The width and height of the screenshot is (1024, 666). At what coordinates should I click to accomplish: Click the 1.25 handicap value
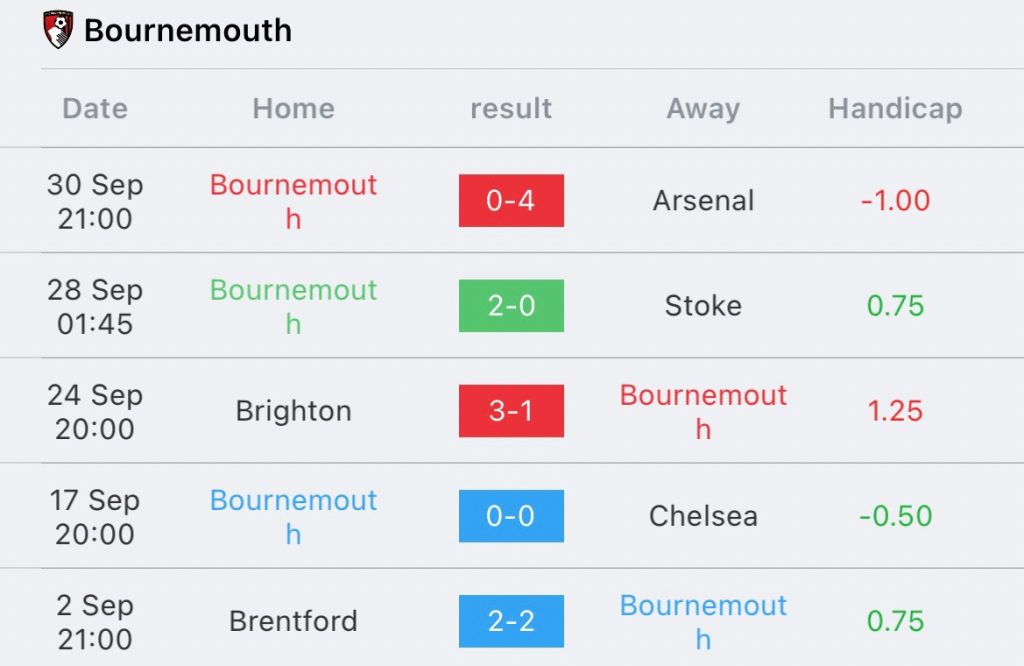pyautogui.click(x=895, y=411)
